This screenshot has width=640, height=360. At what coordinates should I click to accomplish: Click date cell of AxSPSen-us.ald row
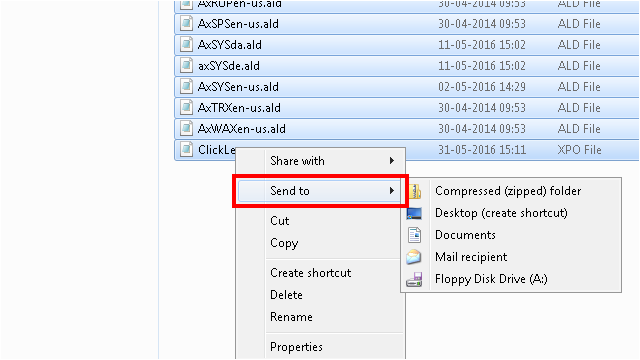point(482,24)
